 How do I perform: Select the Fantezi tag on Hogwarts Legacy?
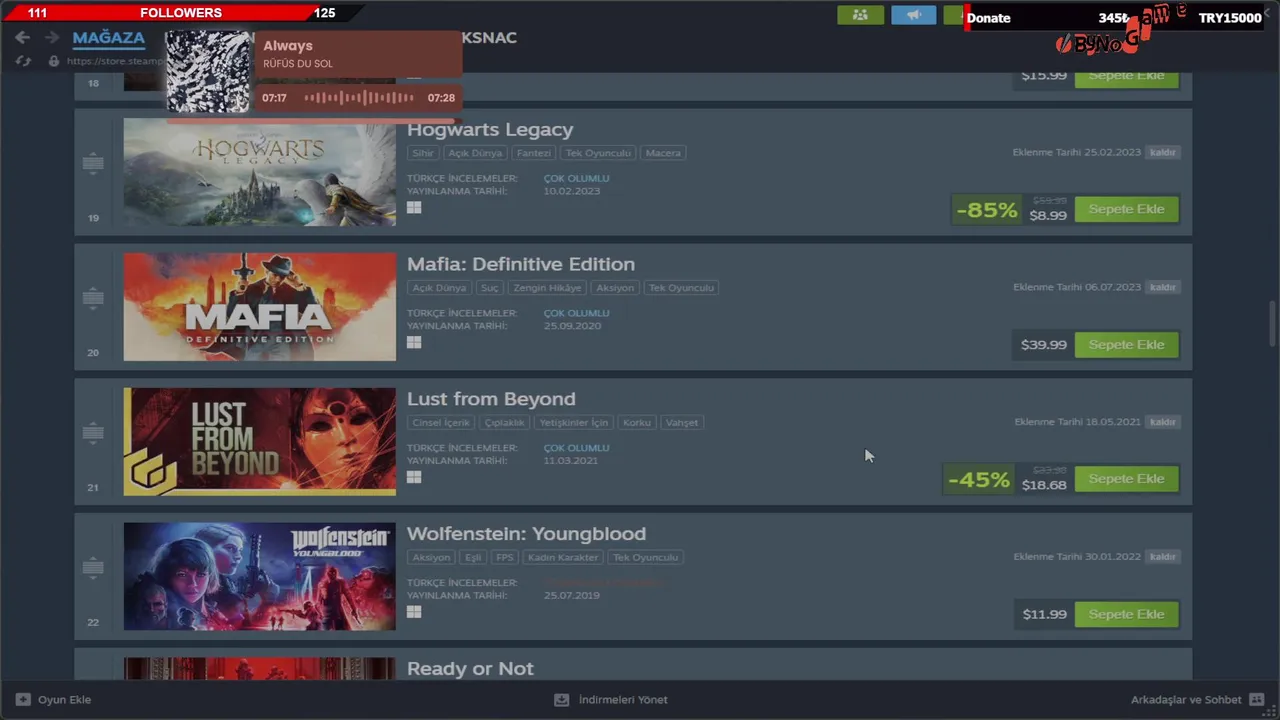pyautogui.click(x=533, y=153)
